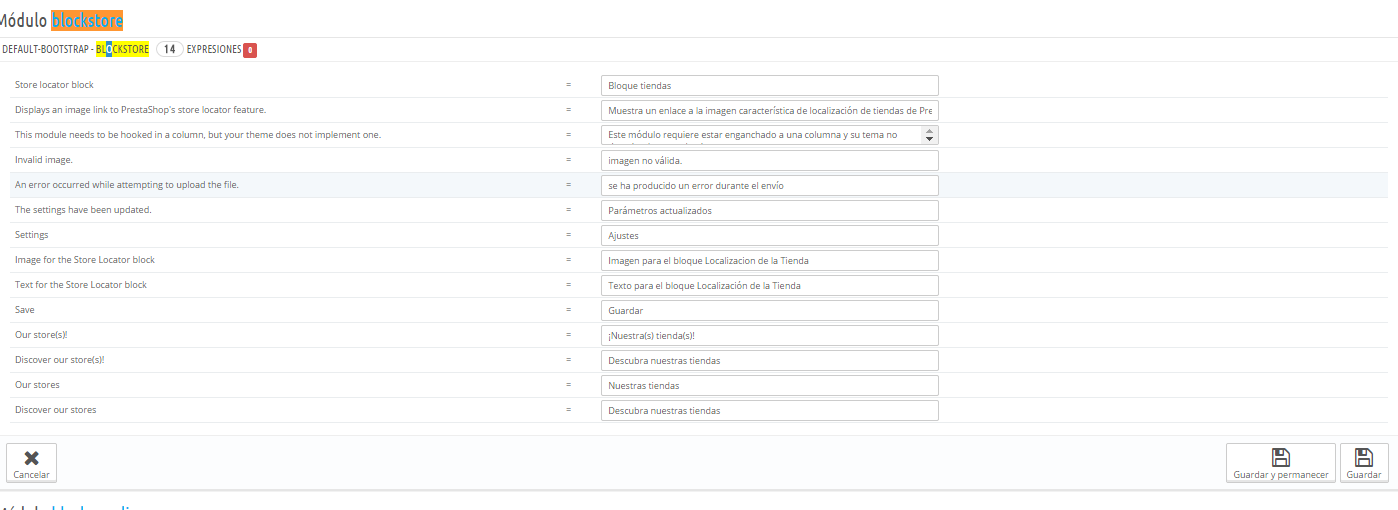Open the blockstore module heading link
The width and height of the screenshot is (1398, 510).
tap(87, 19)
